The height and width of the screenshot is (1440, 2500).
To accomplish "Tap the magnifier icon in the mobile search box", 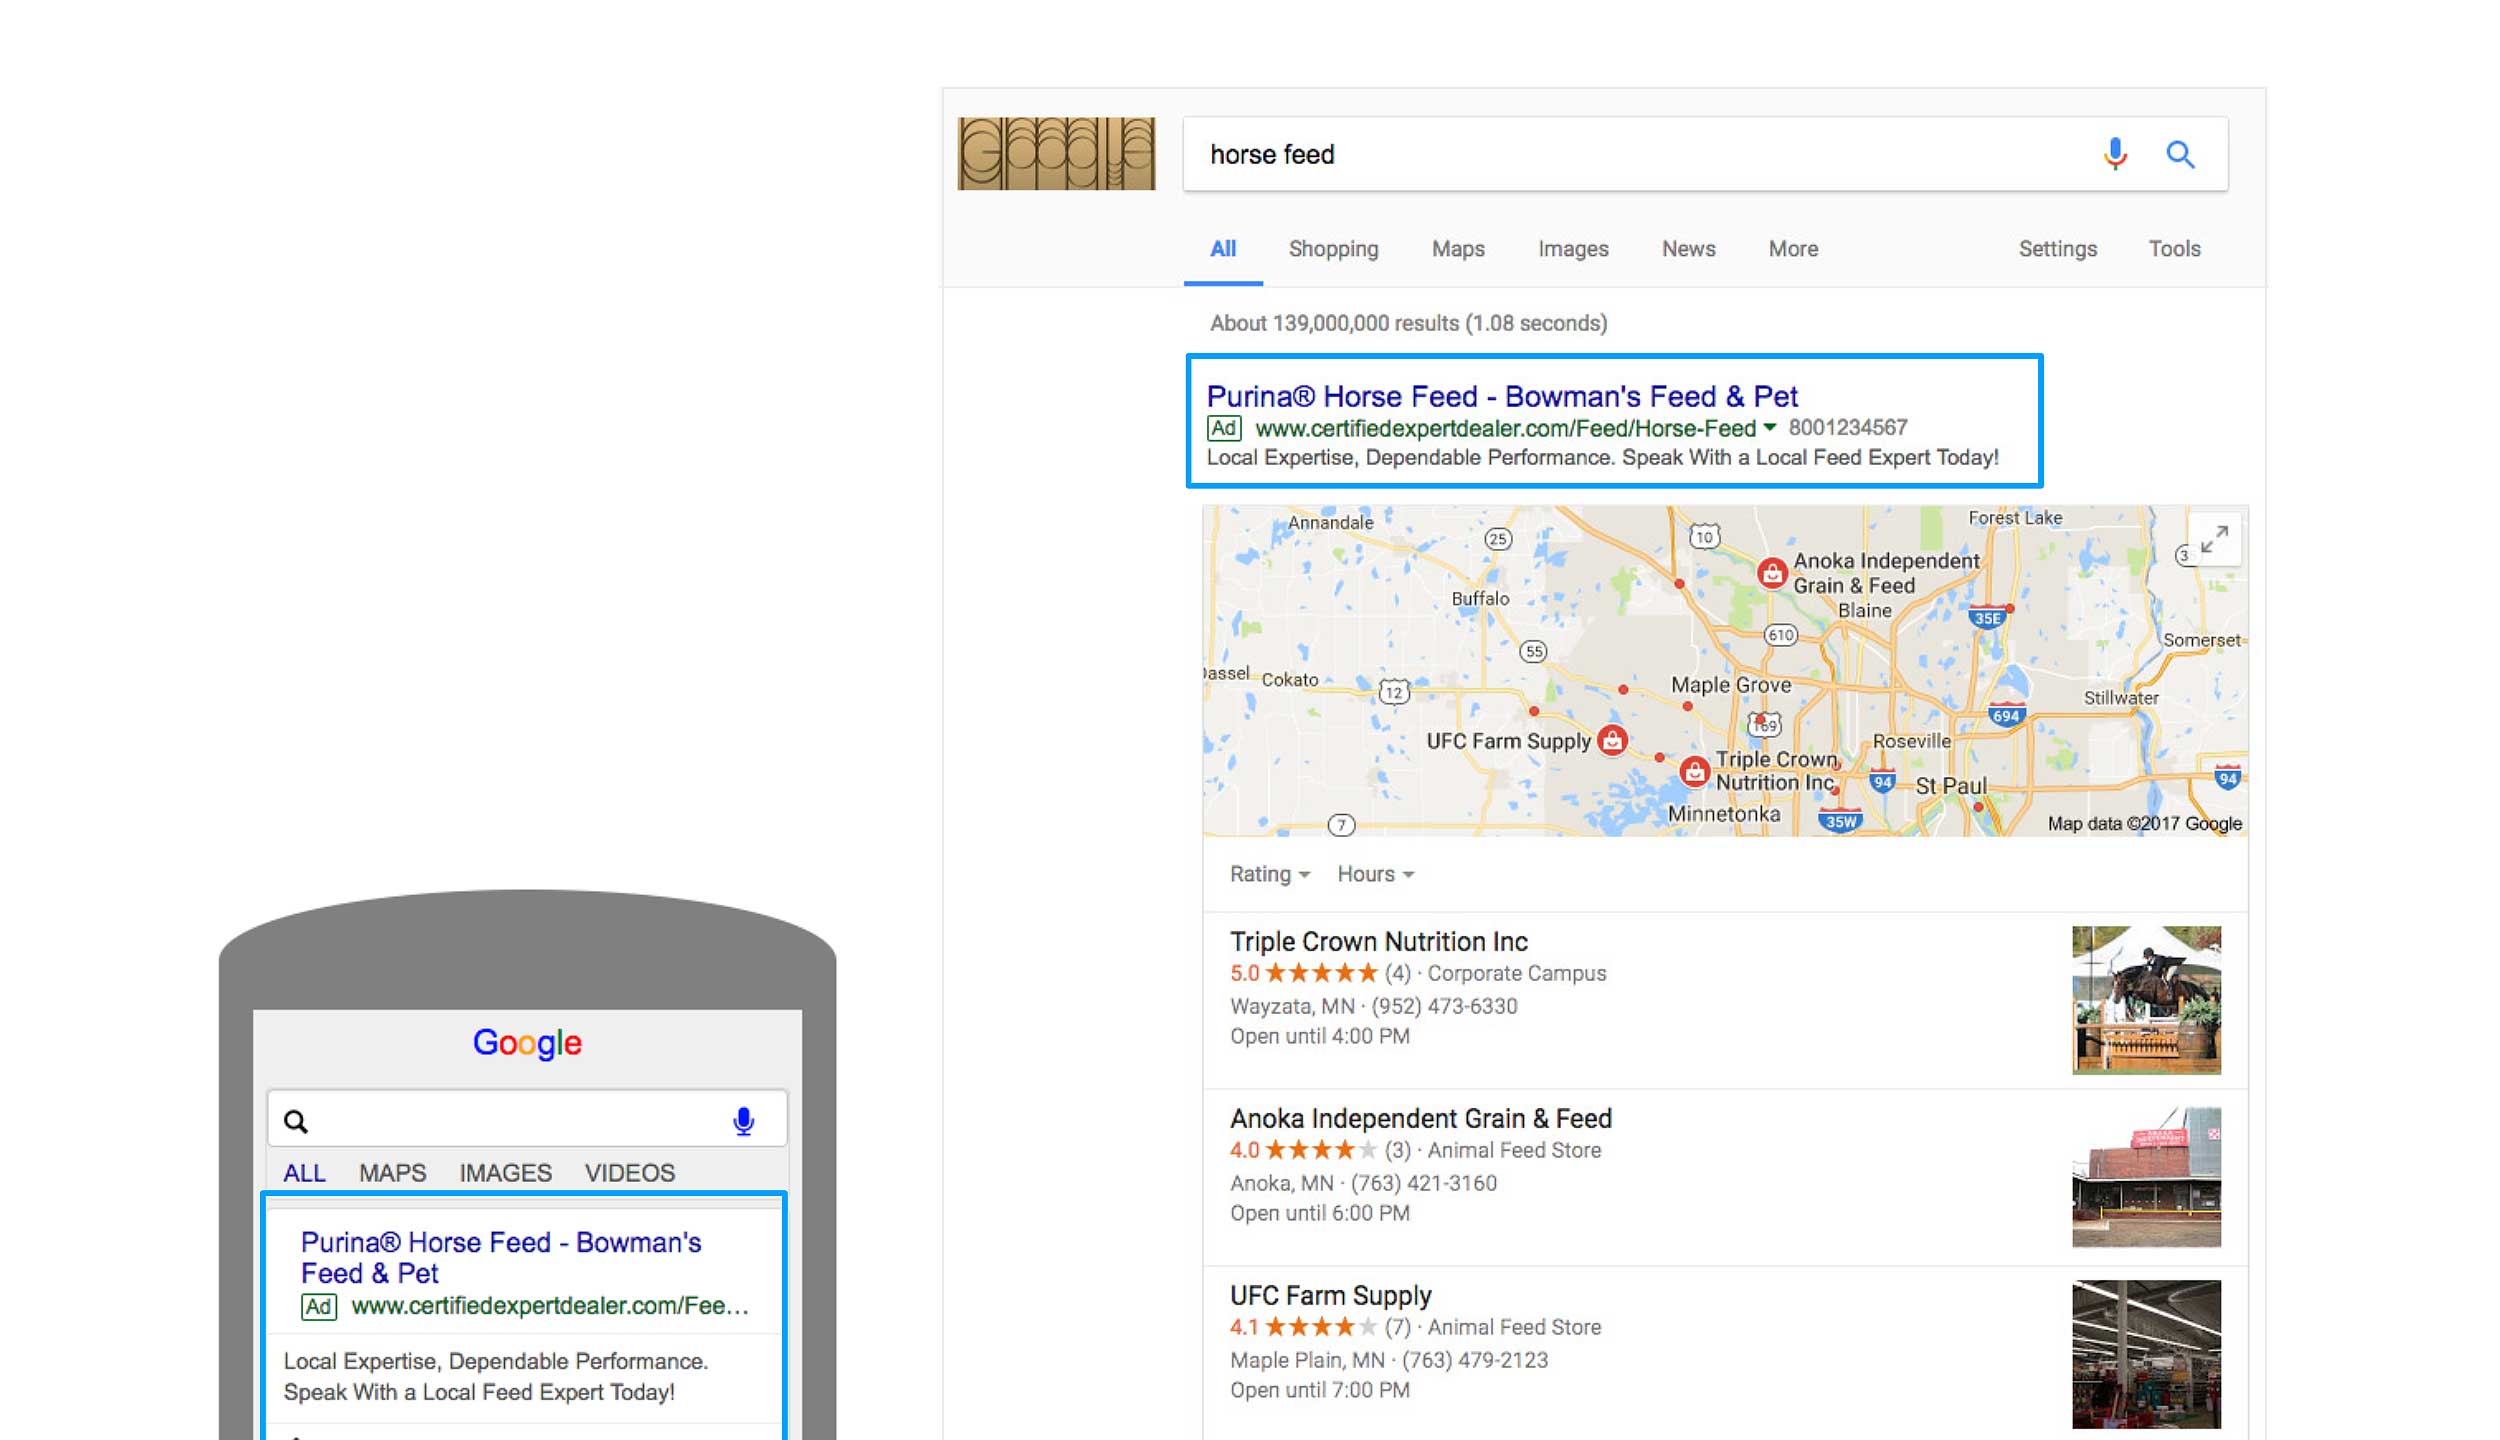I will (x=295, y=1121).
